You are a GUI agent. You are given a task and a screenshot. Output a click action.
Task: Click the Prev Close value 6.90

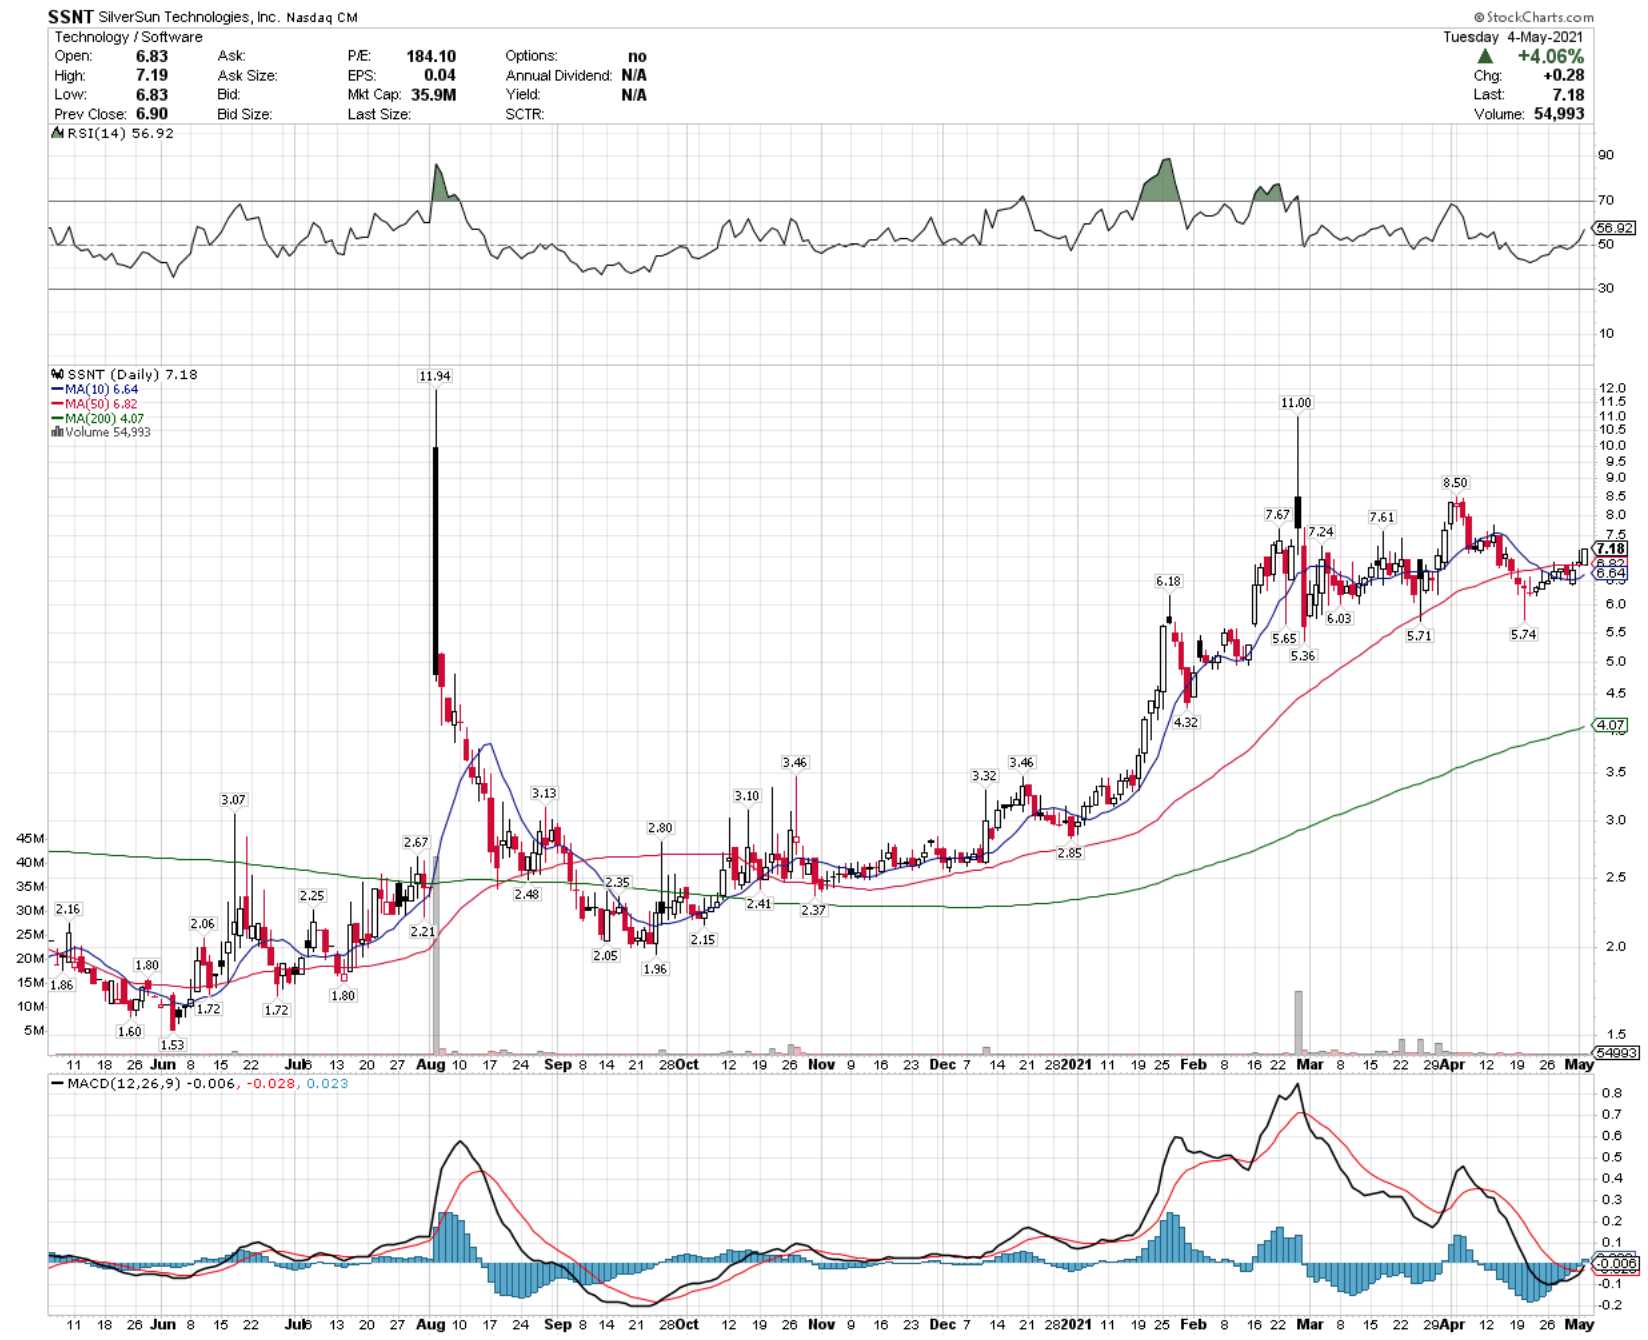152,114
